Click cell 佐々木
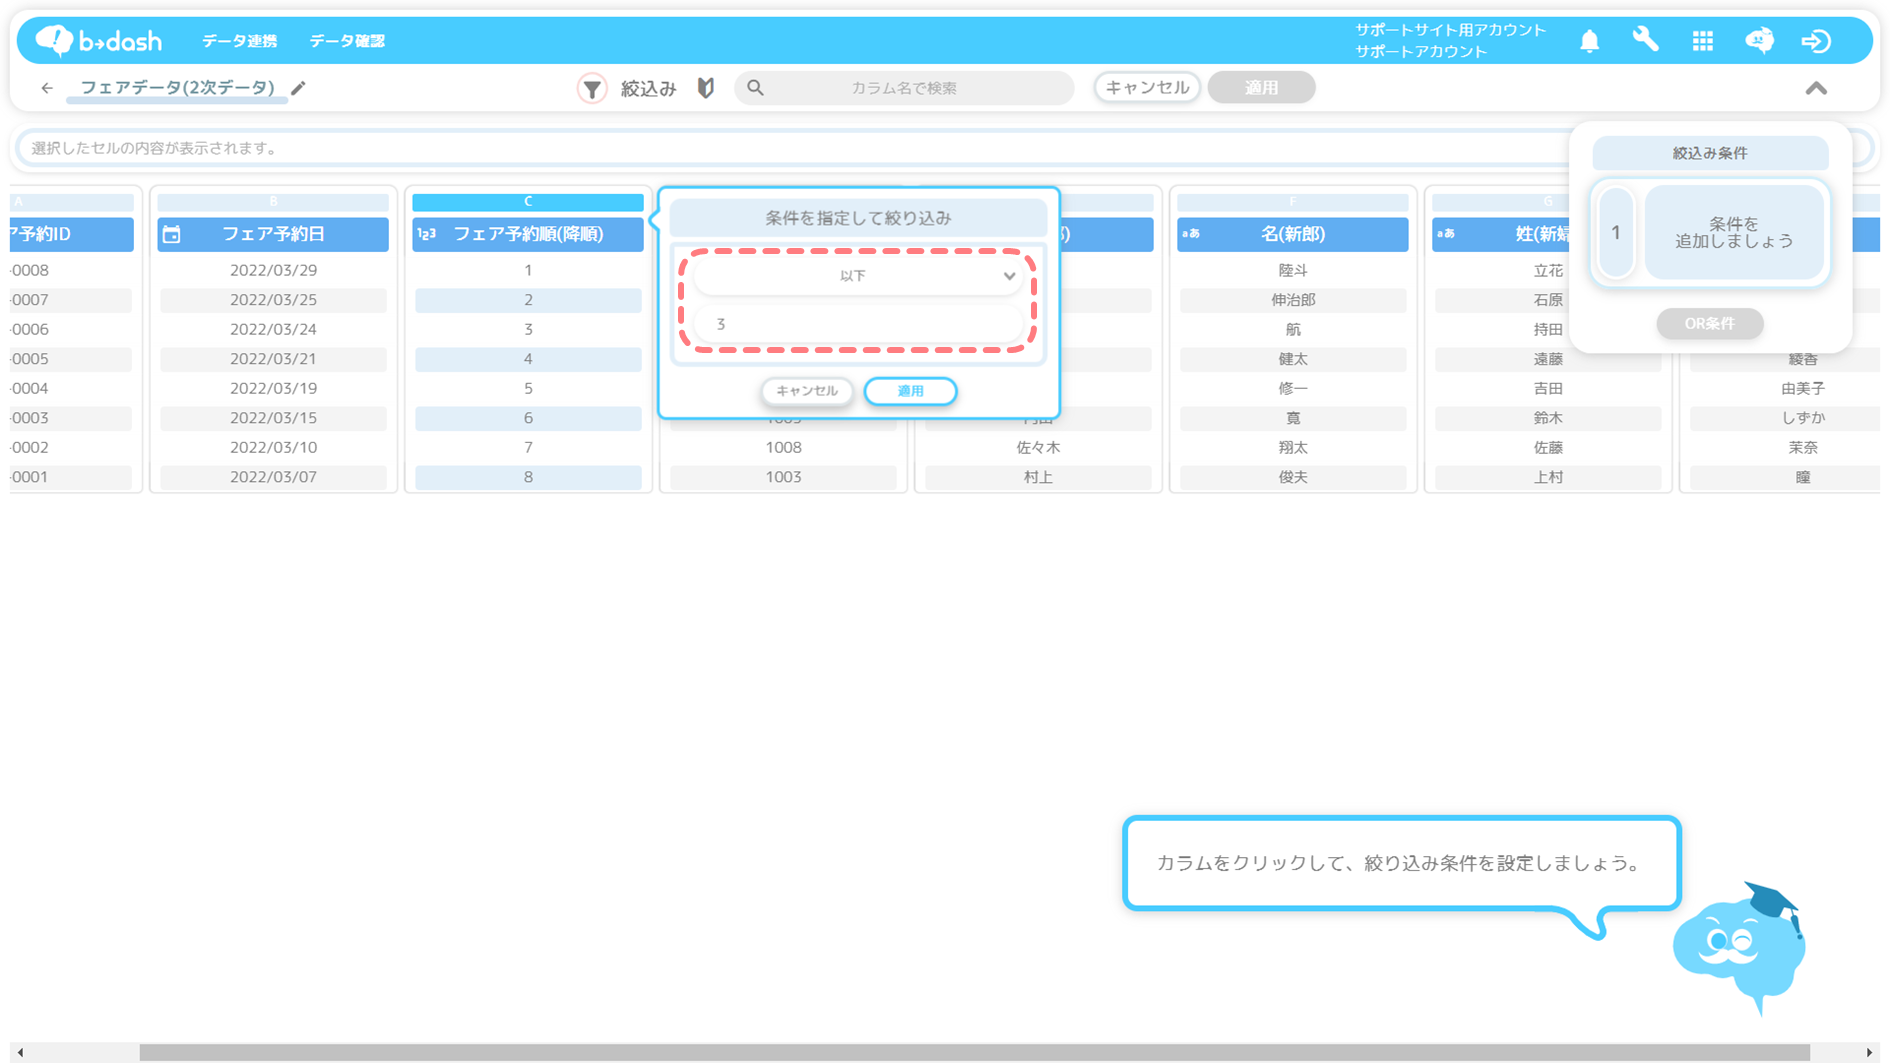This screenshot has width=1890, height=1063. [1038, 447]
